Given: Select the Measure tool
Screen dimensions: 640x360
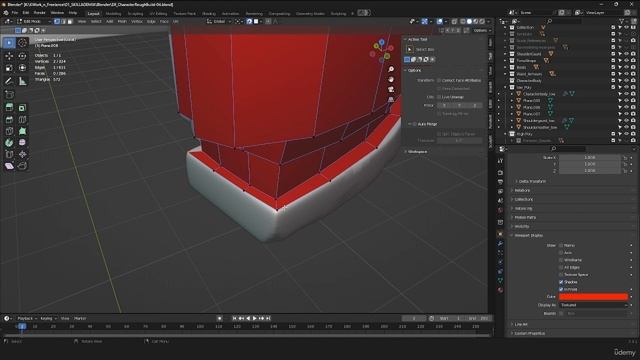Looking at the screenshot, I should point(22,82).
